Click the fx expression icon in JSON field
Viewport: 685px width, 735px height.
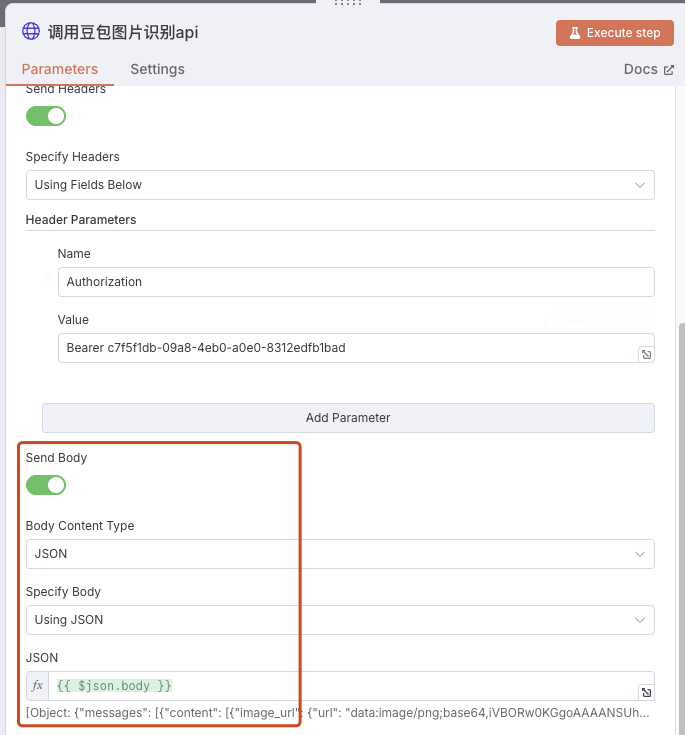(38, 686)
